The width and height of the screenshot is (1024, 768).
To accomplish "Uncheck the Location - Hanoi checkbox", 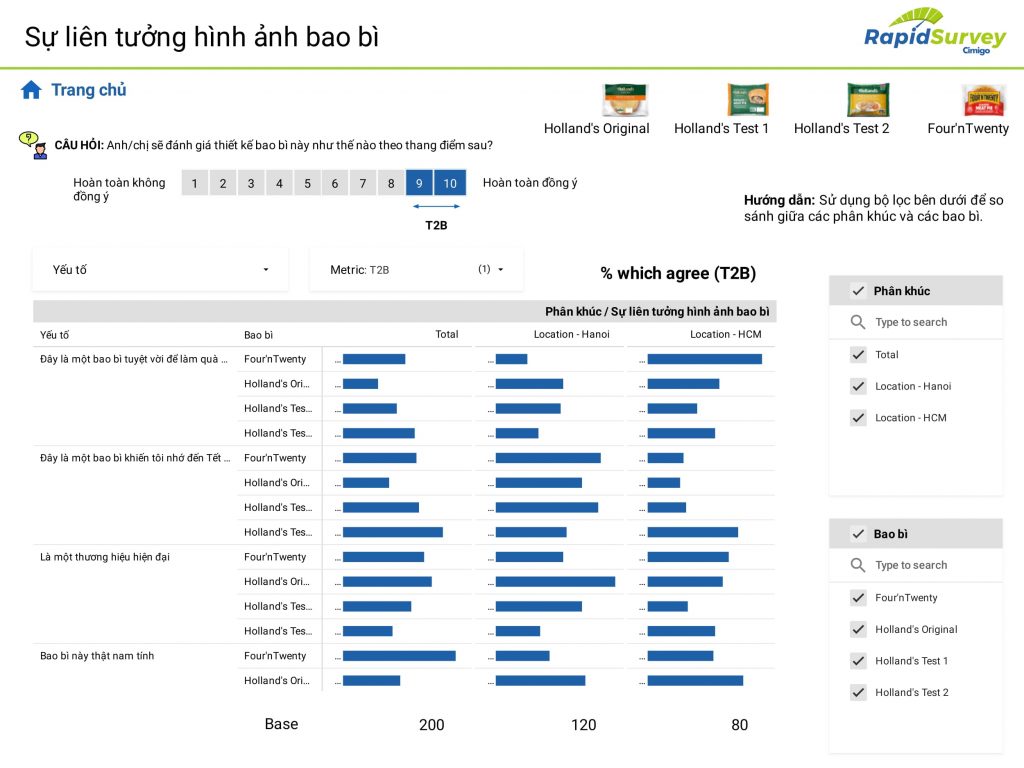I will [858, 387].
